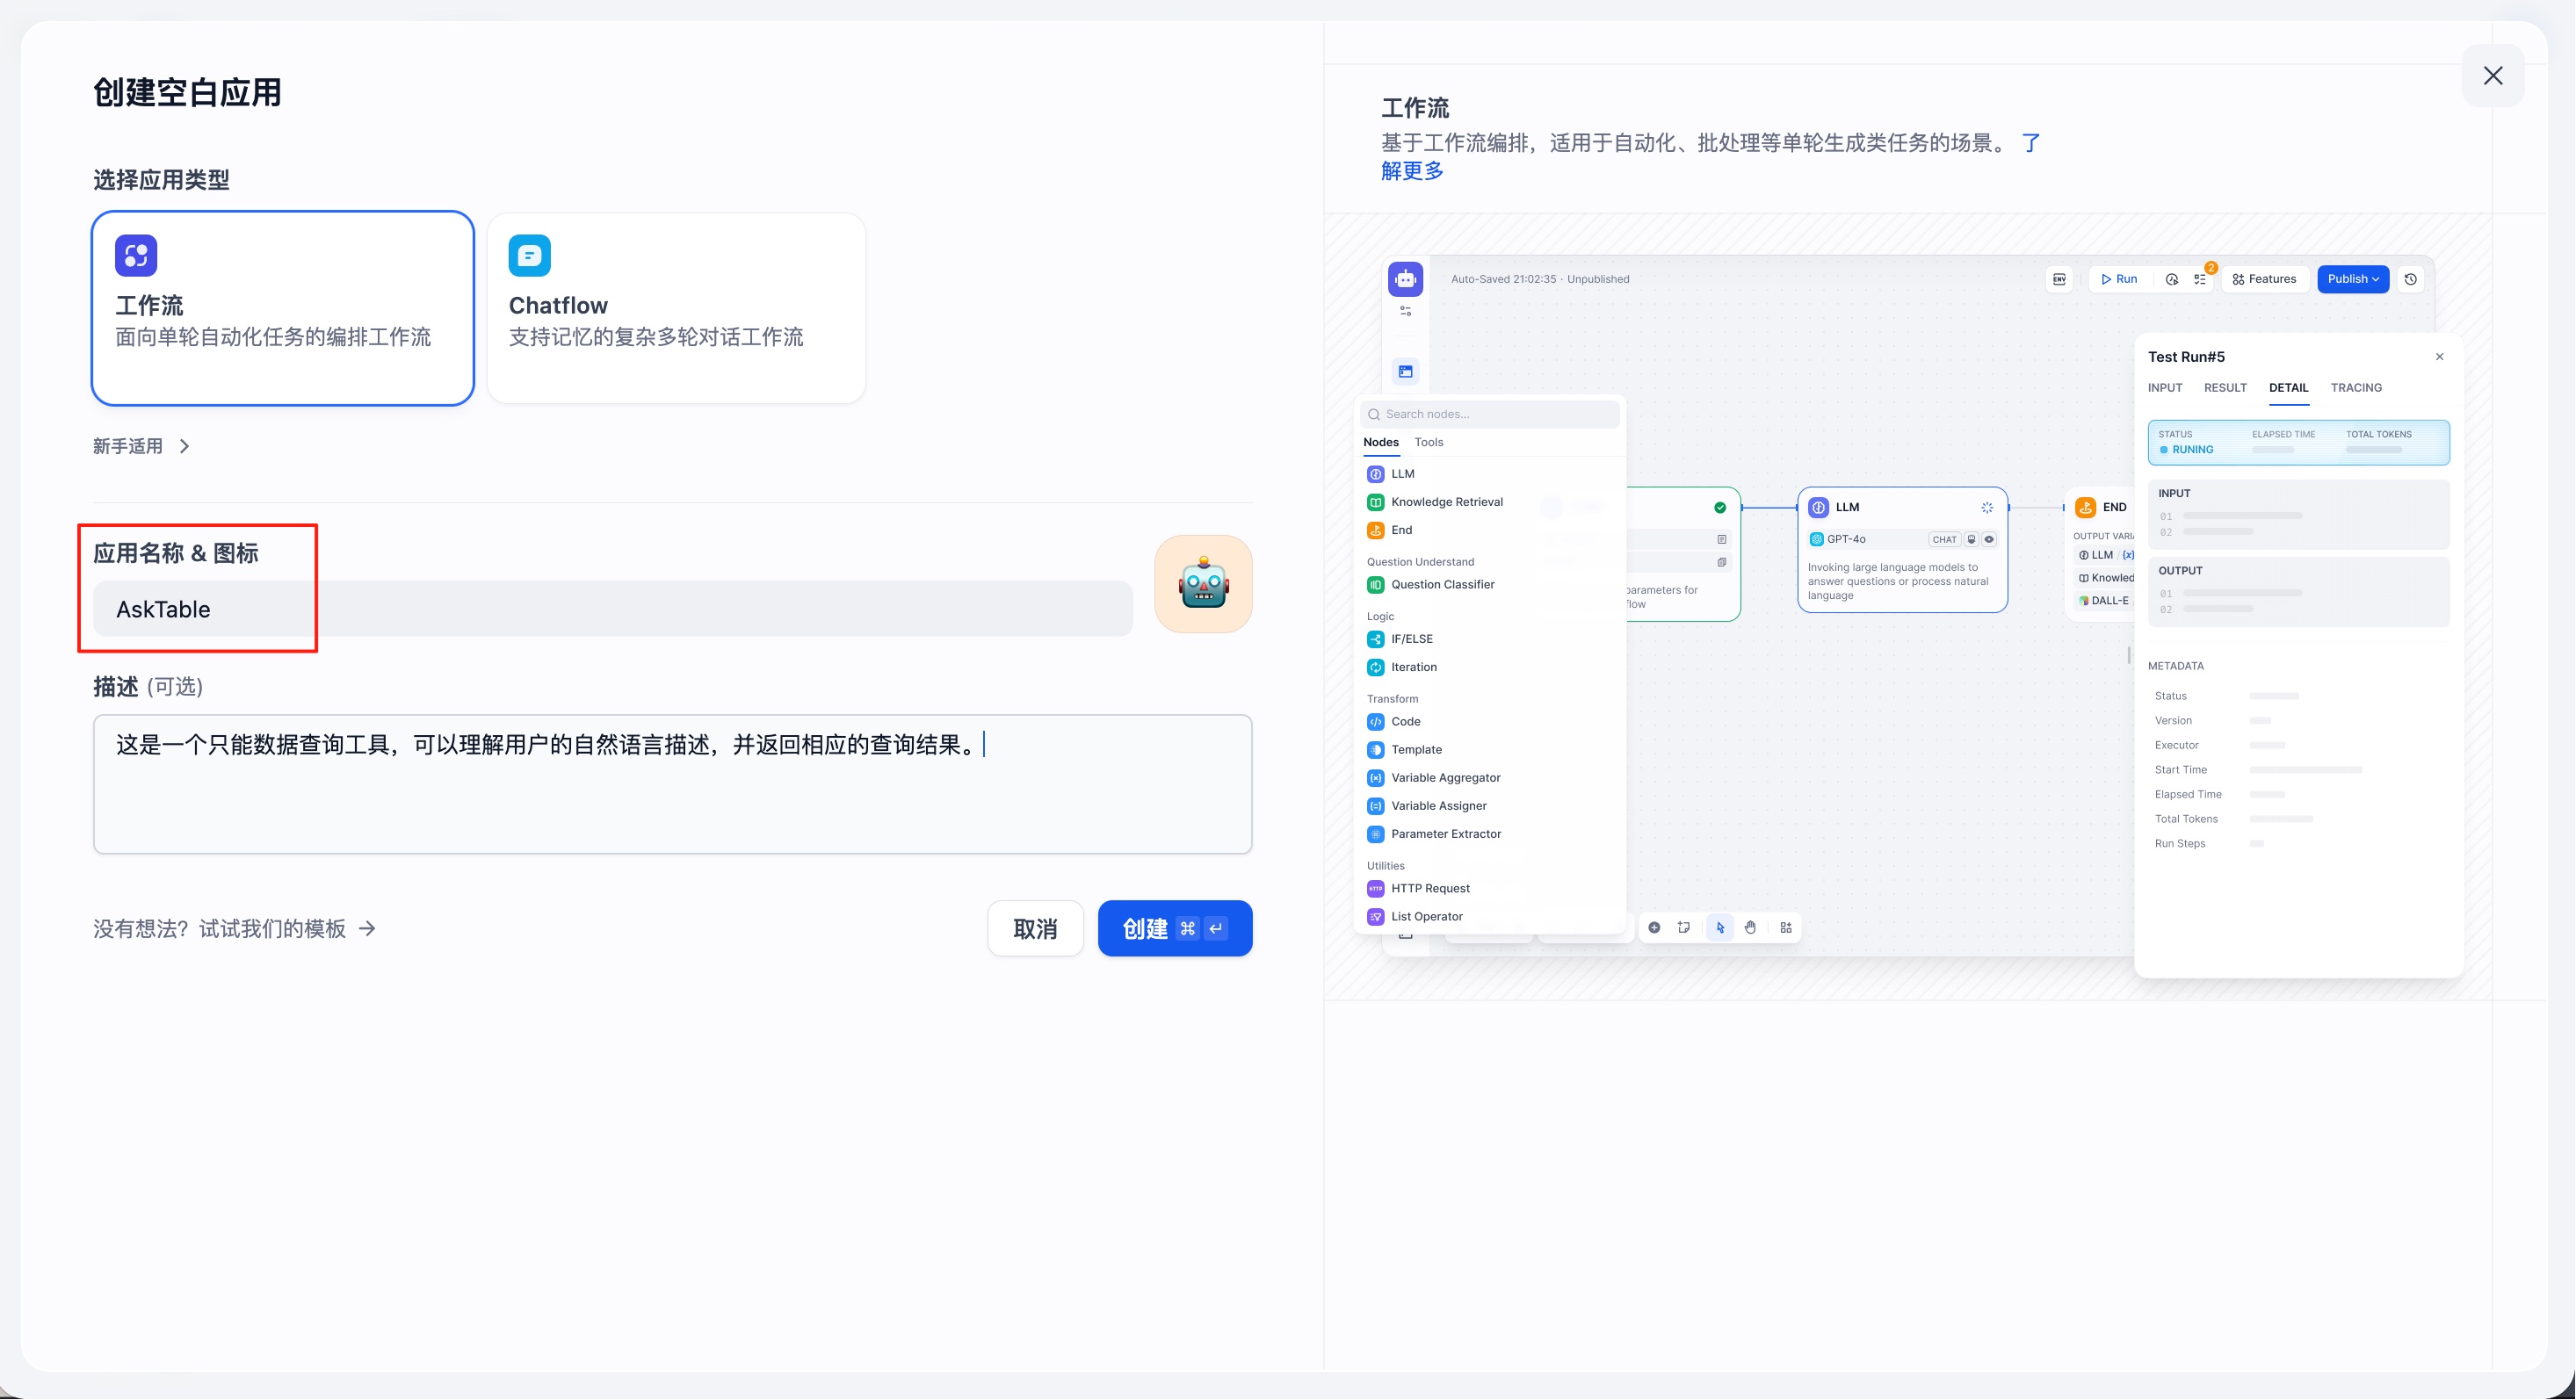Open the workflow version history icon
2576x1400 pixels.
(2410, 279)
